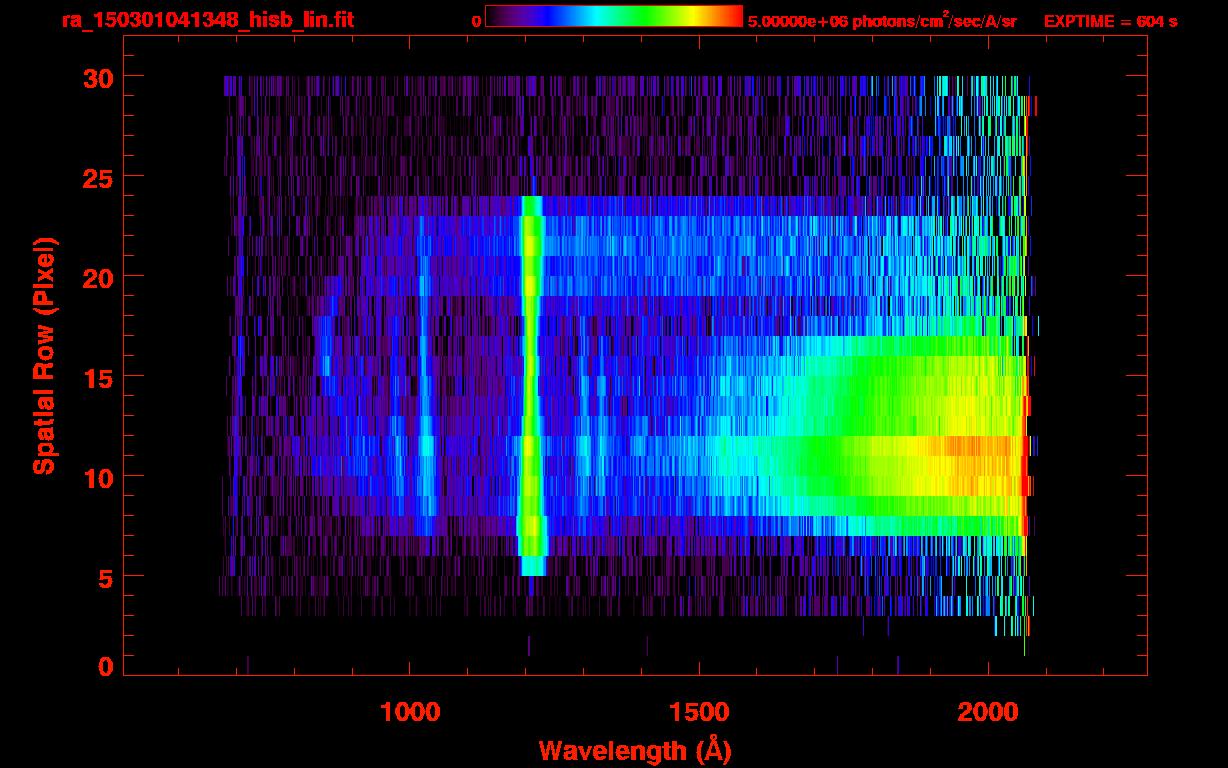Click the y-axis tick label 5
Viewport: 1228px width, 768px height.
[x=105, y=577]
